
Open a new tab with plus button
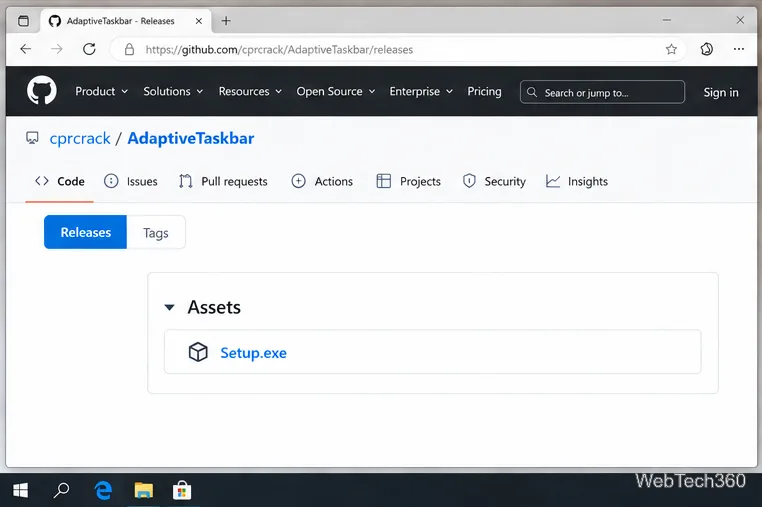point(226,21)
